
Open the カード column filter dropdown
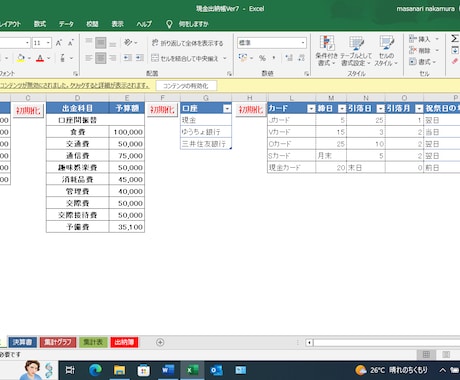tap(311, 109)
